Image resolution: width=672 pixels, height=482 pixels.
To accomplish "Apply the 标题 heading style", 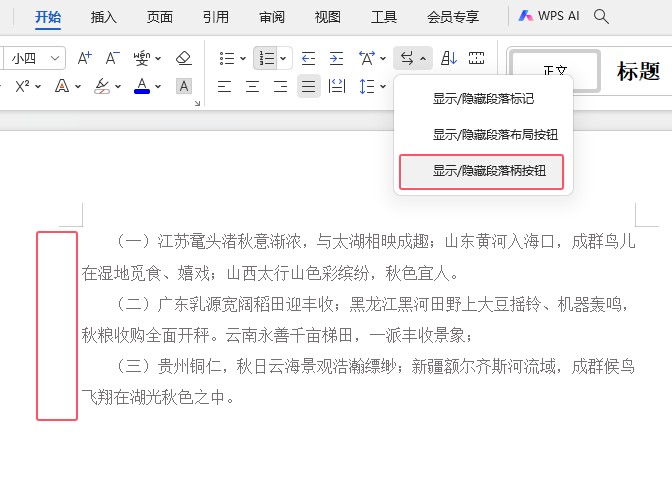I will [638, 70].
